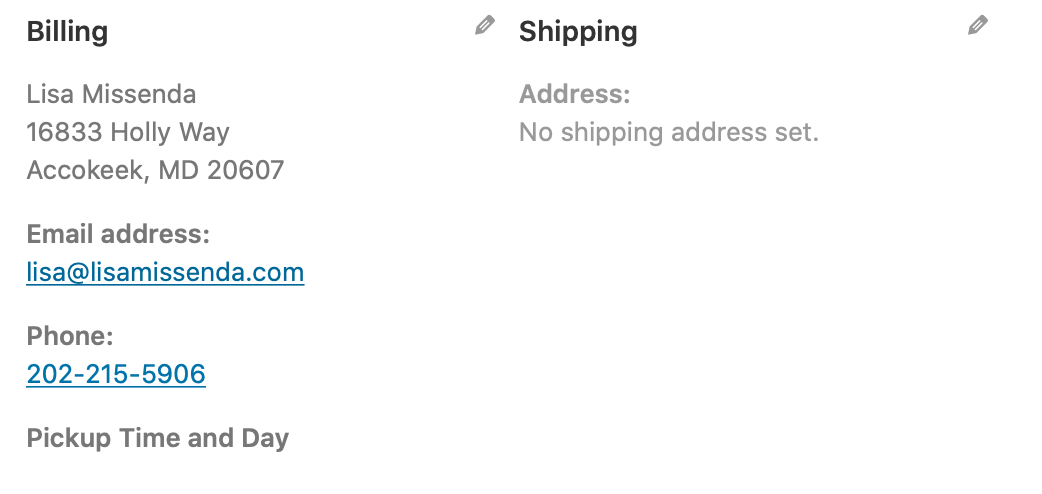
Task: Edit the Shipping address with pencil icon
Action: coord(978,25)
